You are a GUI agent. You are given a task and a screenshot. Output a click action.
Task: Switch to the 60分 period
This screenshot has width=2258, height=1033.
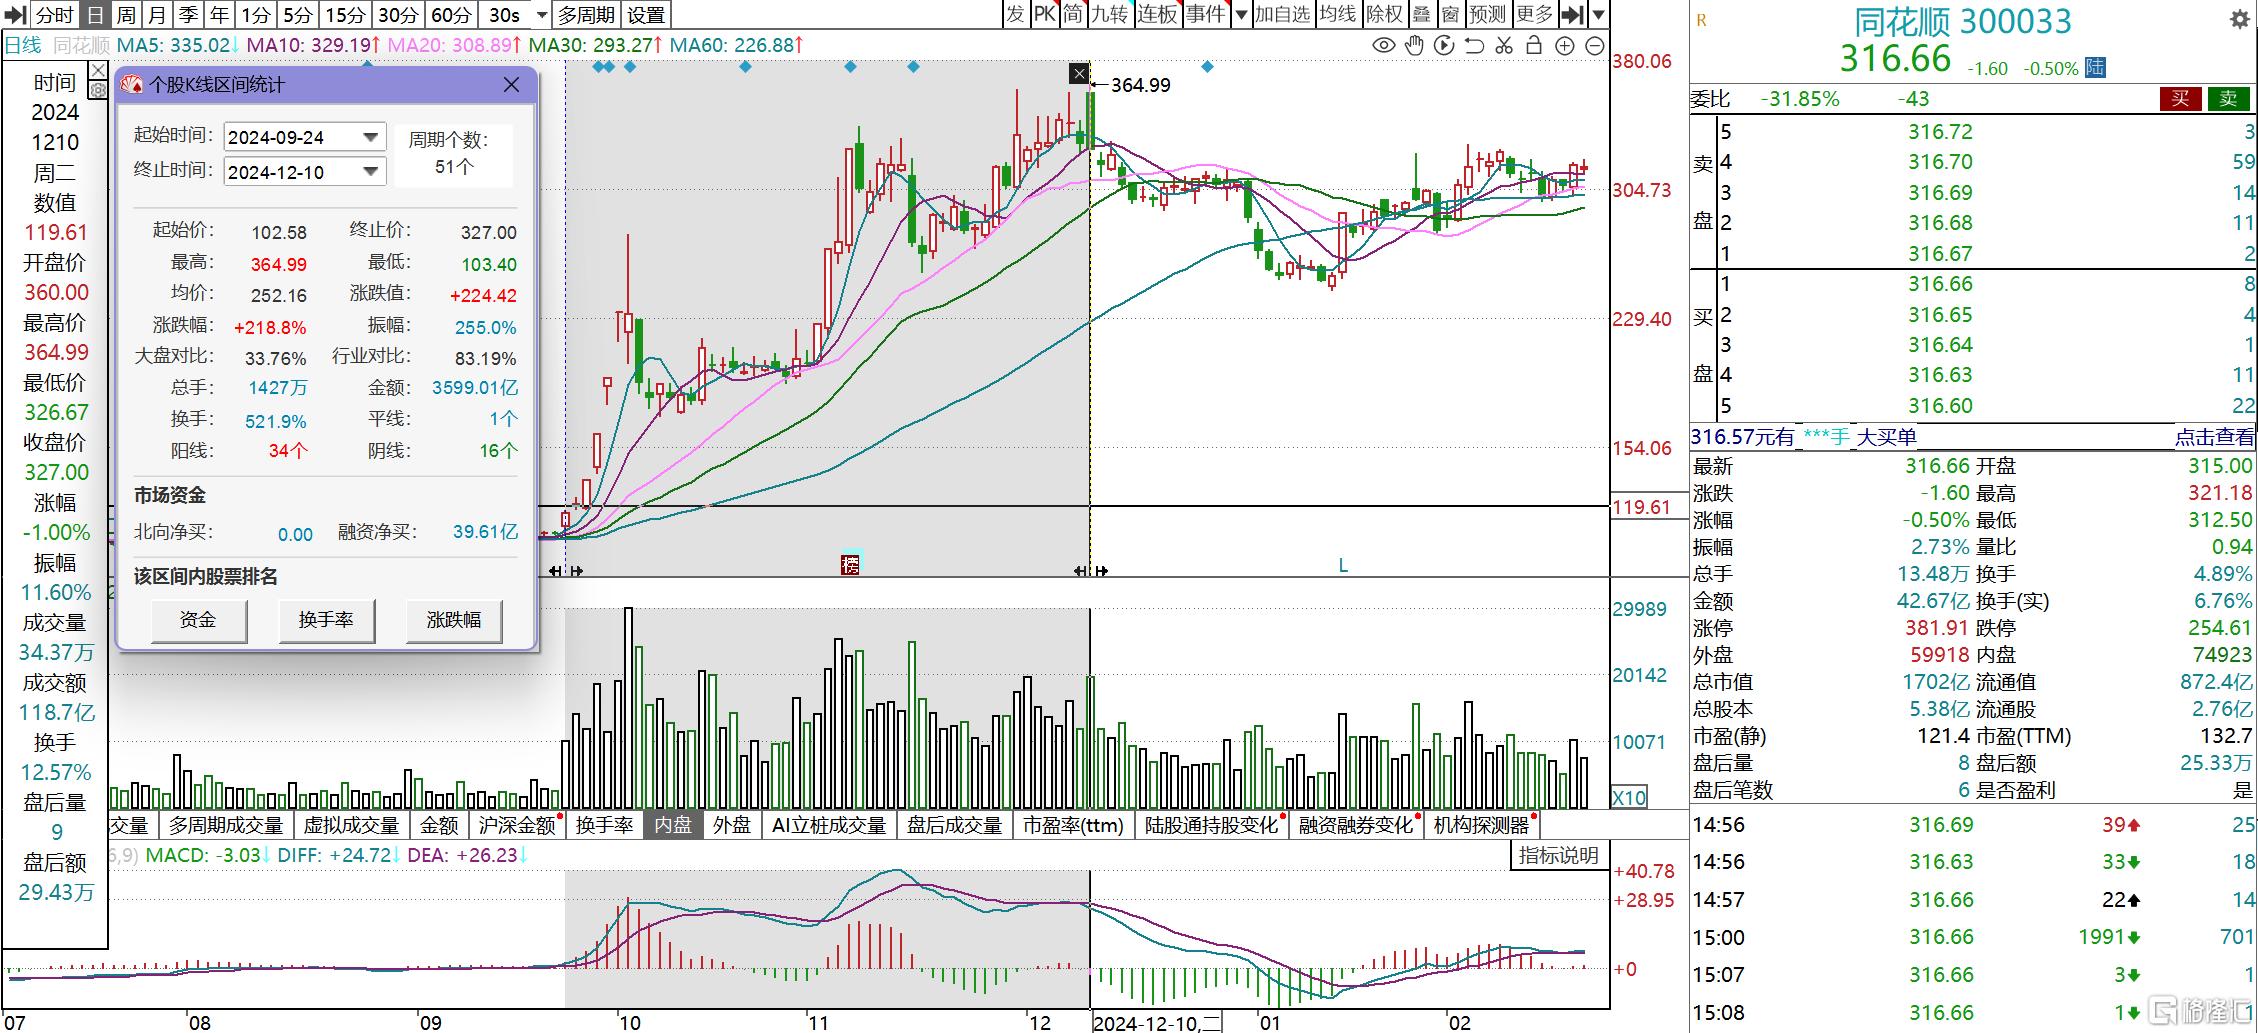pyautogui.click(x=451, y=15)
